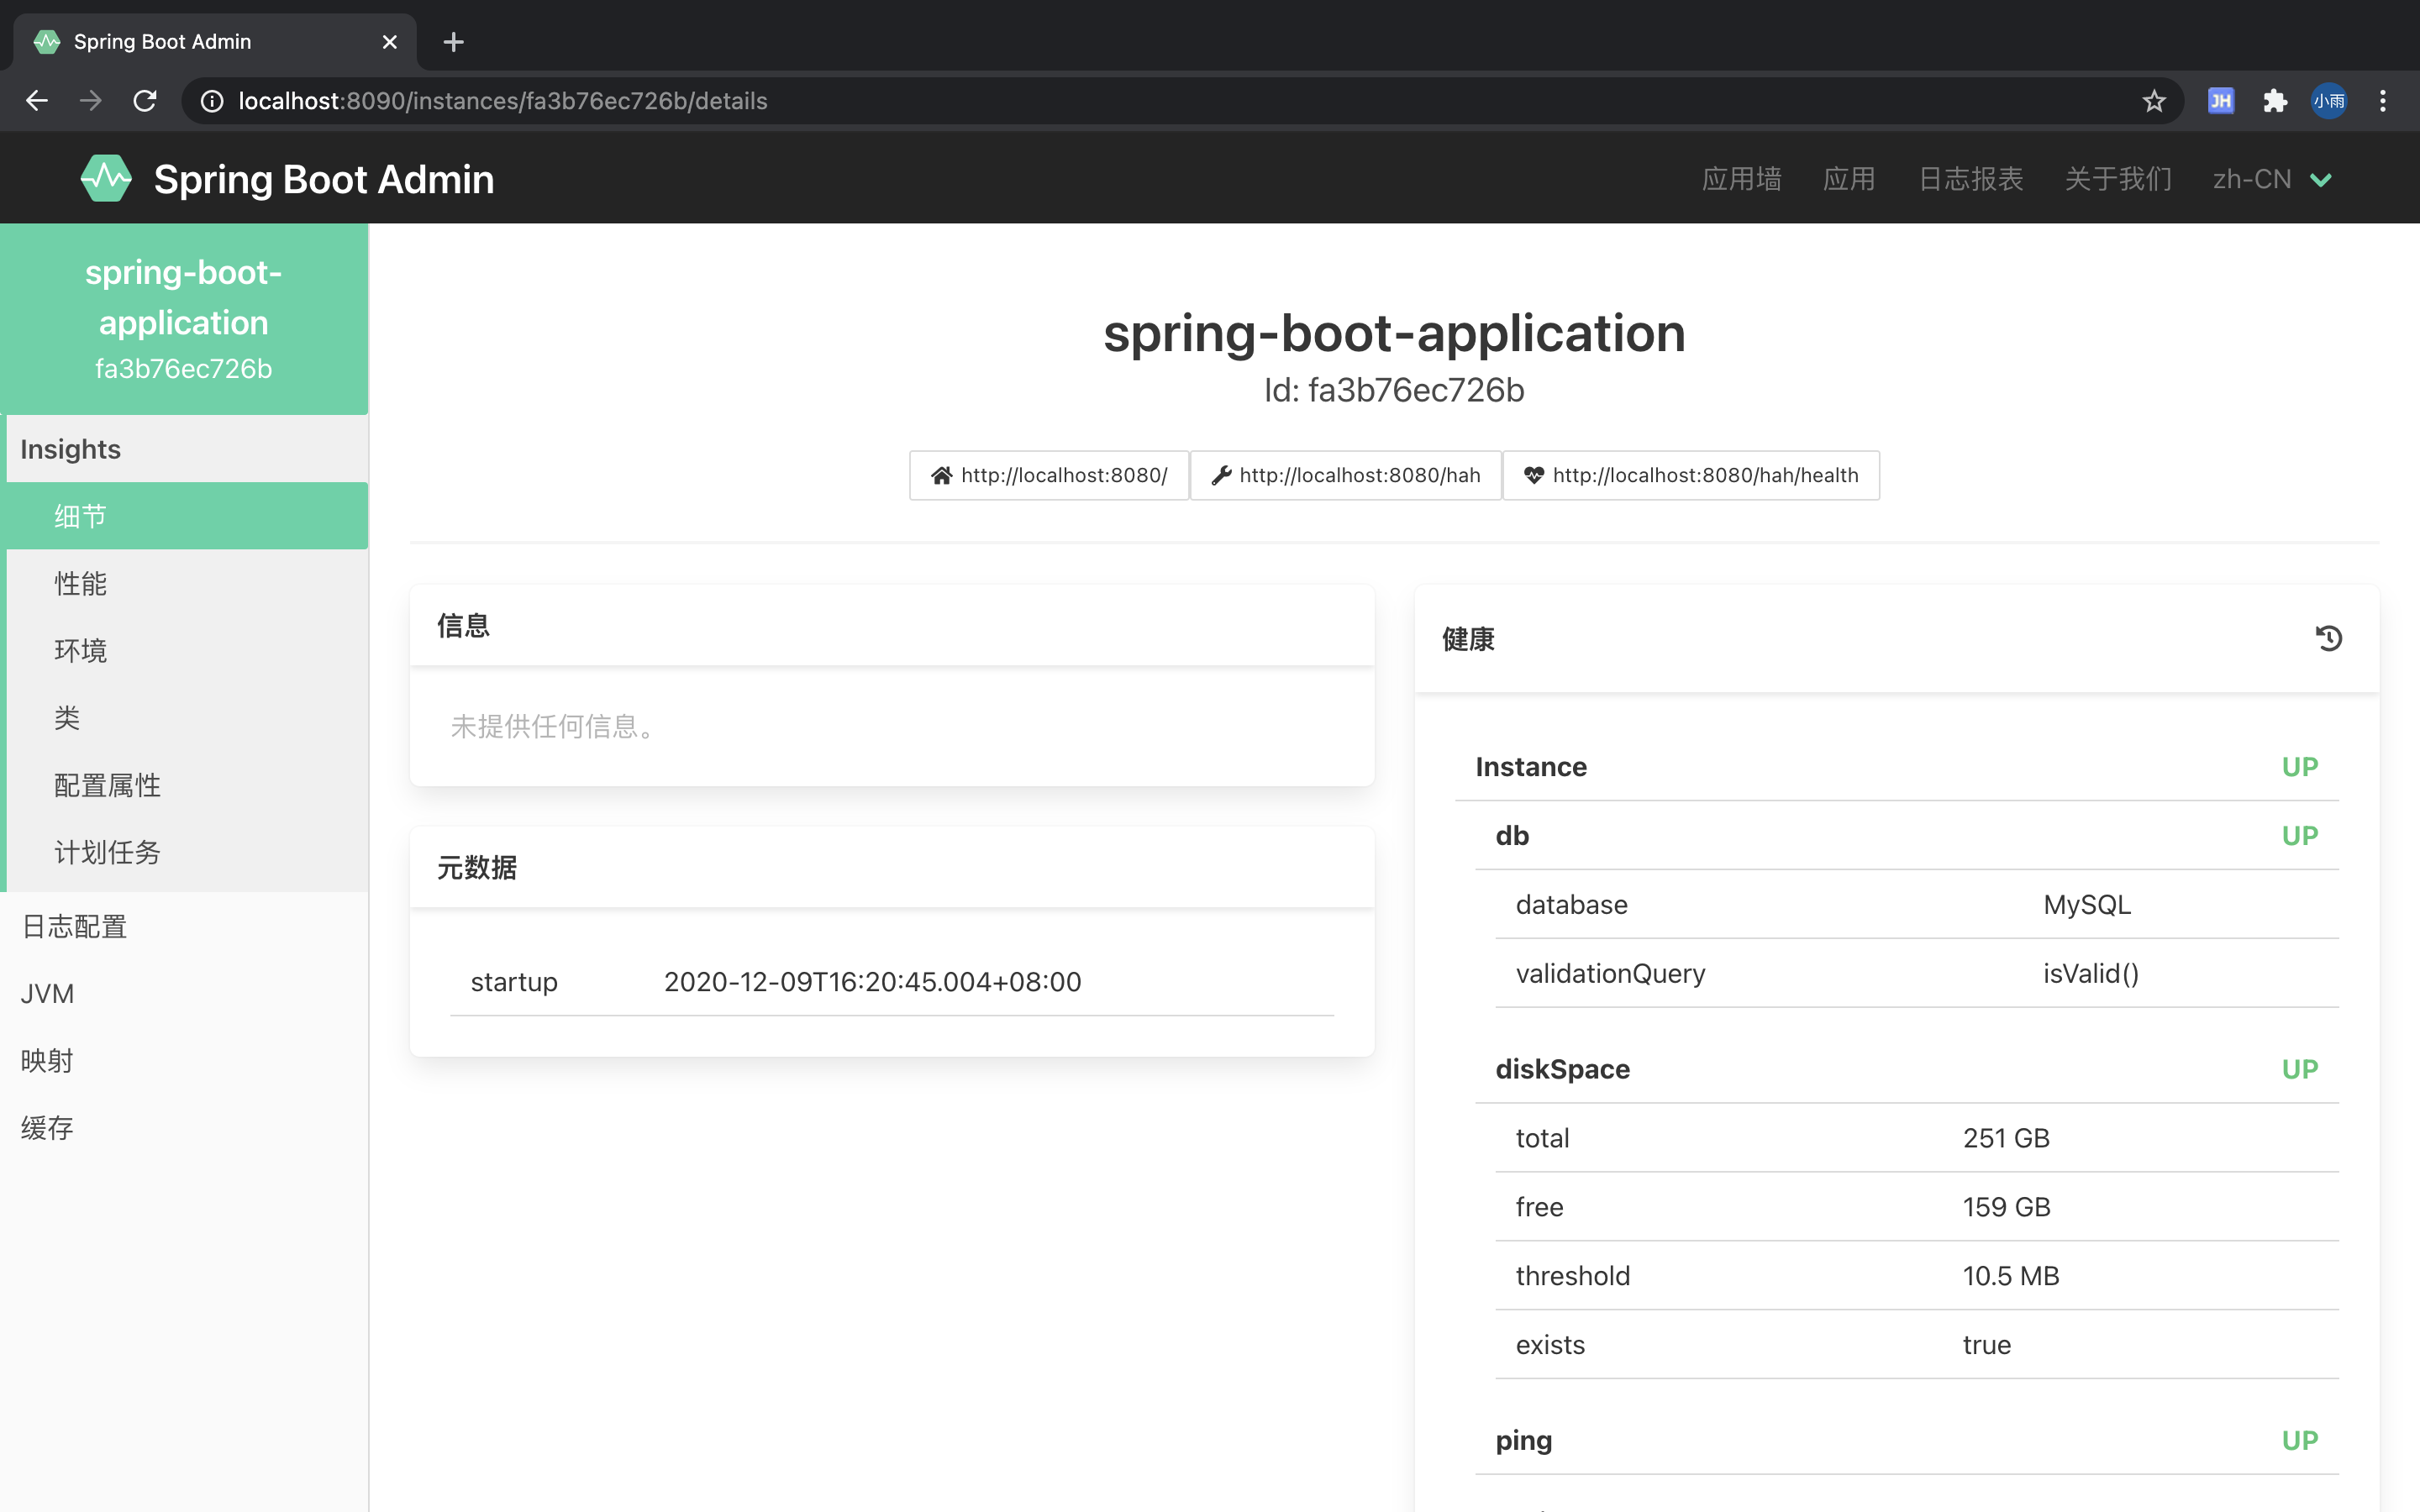Click the startup metadata key

click(x=514, y=982)
